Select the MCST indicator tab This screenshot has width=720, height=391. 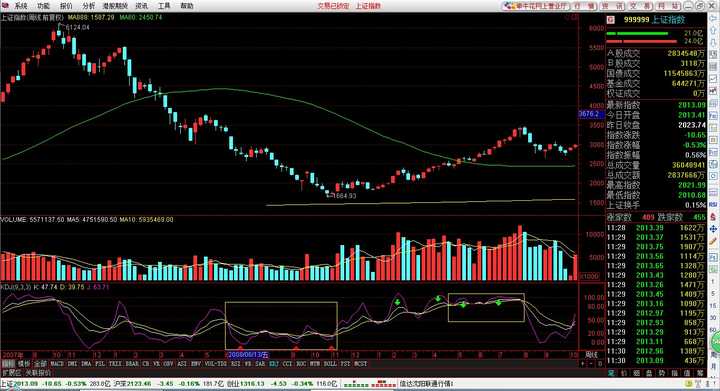click(x=361, y=363)
